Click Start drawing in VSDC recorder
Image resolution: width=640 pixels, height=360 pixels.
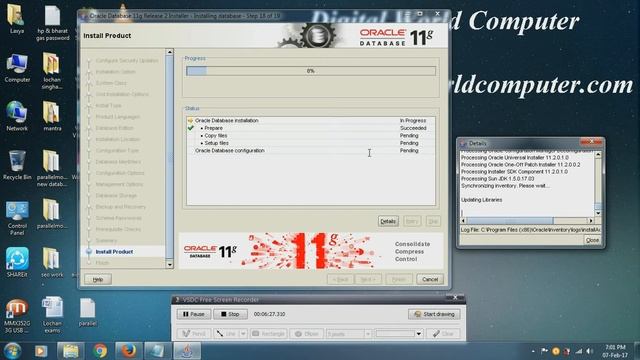(x=434, y=314)
